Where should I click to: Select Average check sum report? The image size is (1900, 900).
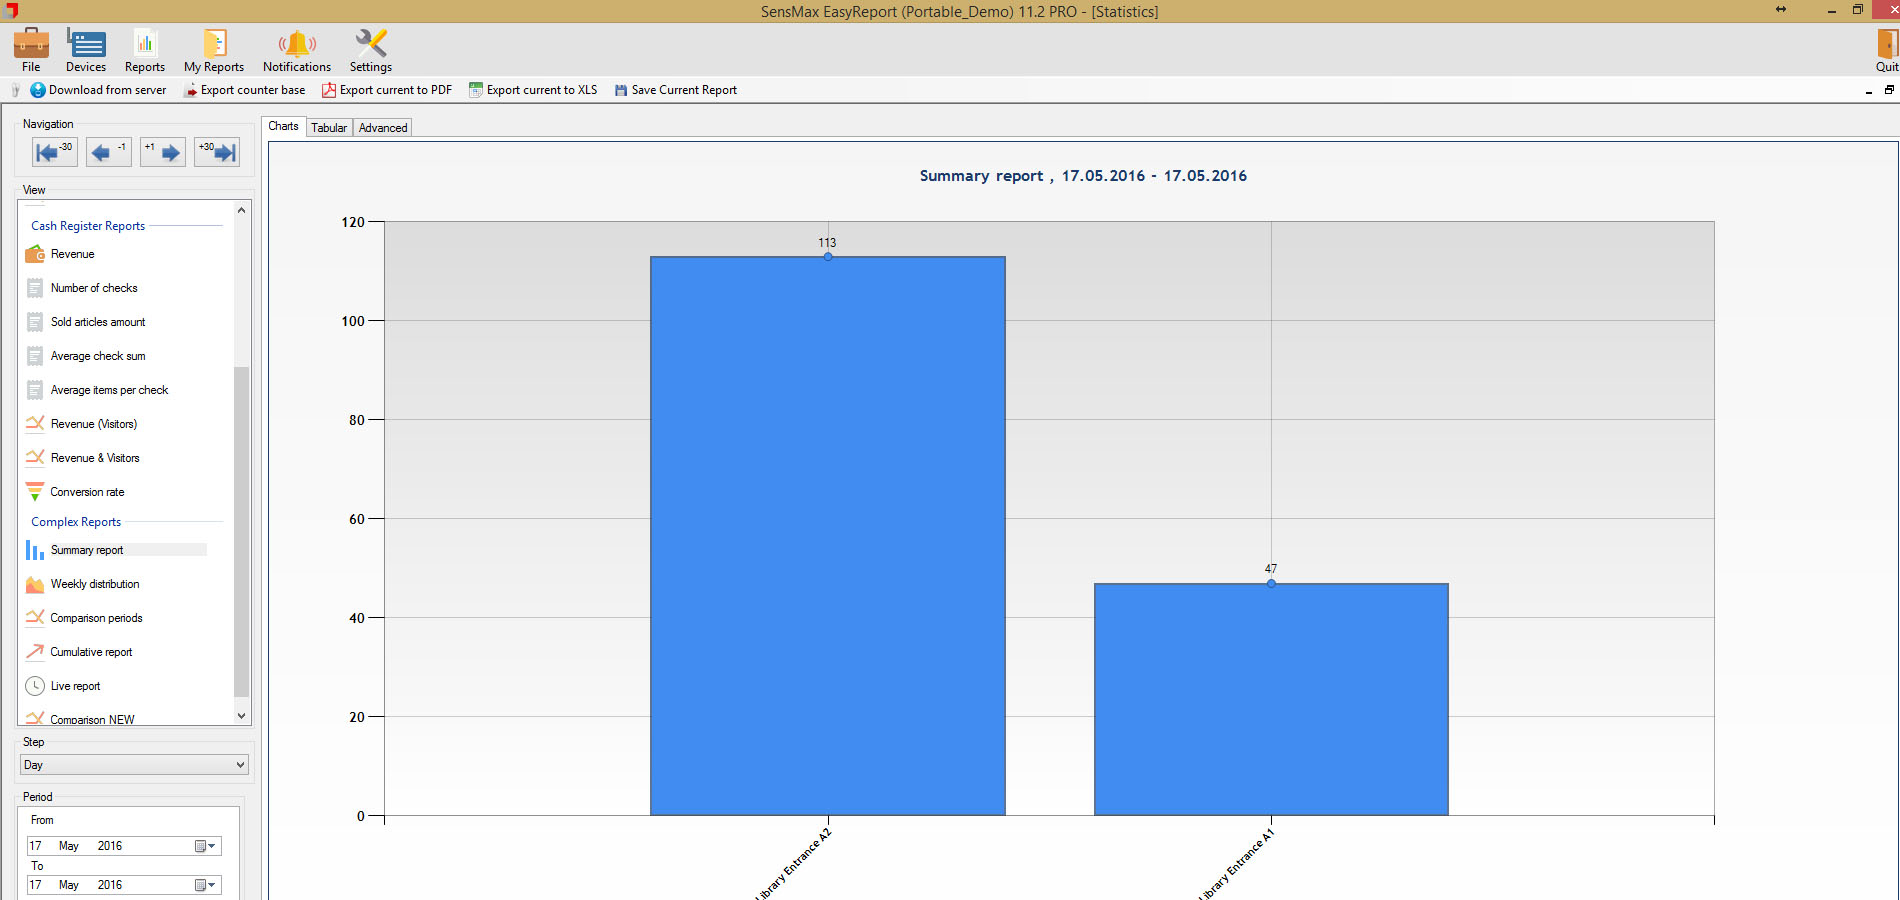[98, 356]
